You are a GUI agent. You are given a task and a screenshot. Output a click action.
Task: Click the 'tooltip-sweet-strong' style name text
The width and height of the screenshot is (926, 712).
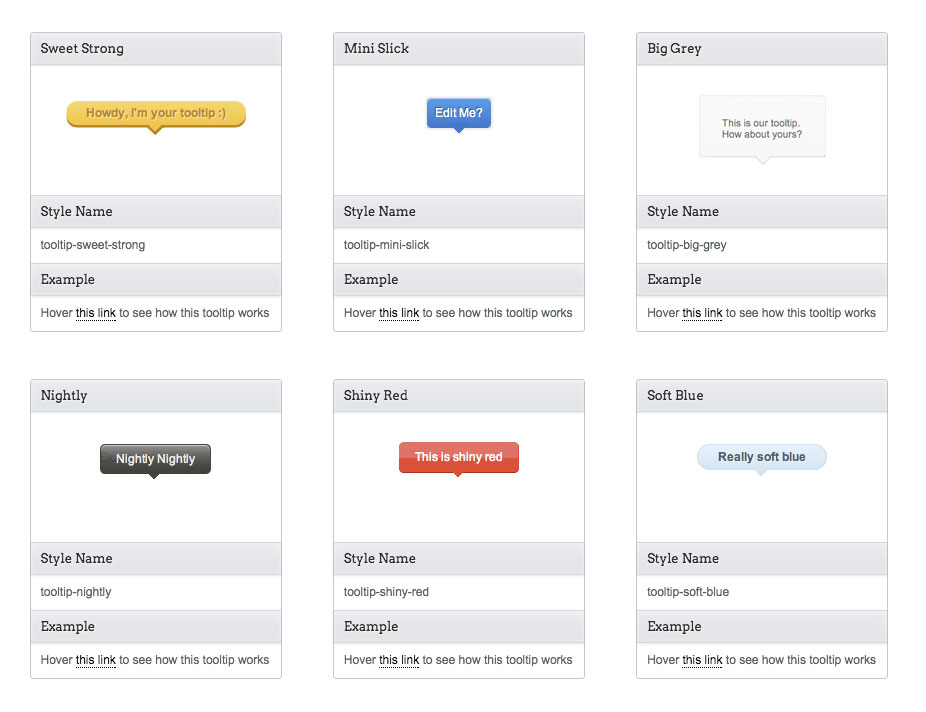[x=93, y=245]
